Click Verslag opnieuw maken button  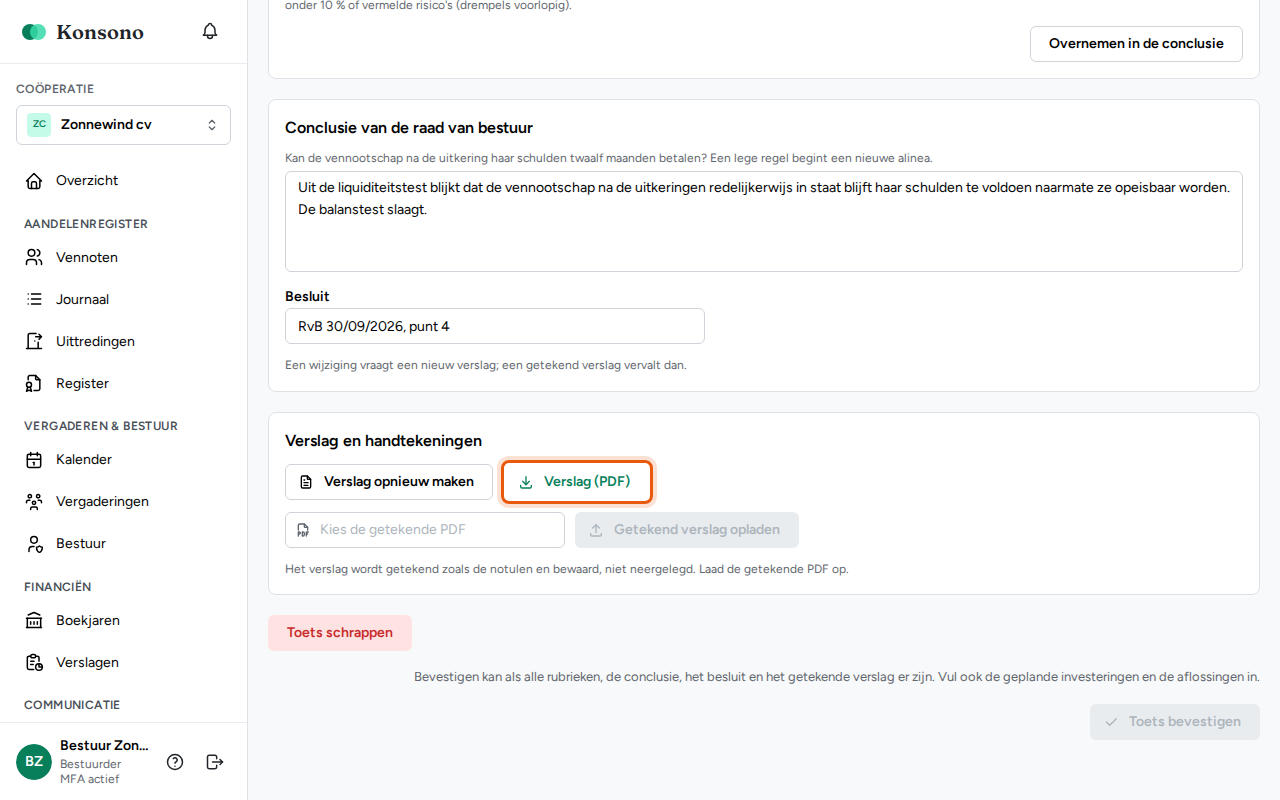tap(389, 482)
